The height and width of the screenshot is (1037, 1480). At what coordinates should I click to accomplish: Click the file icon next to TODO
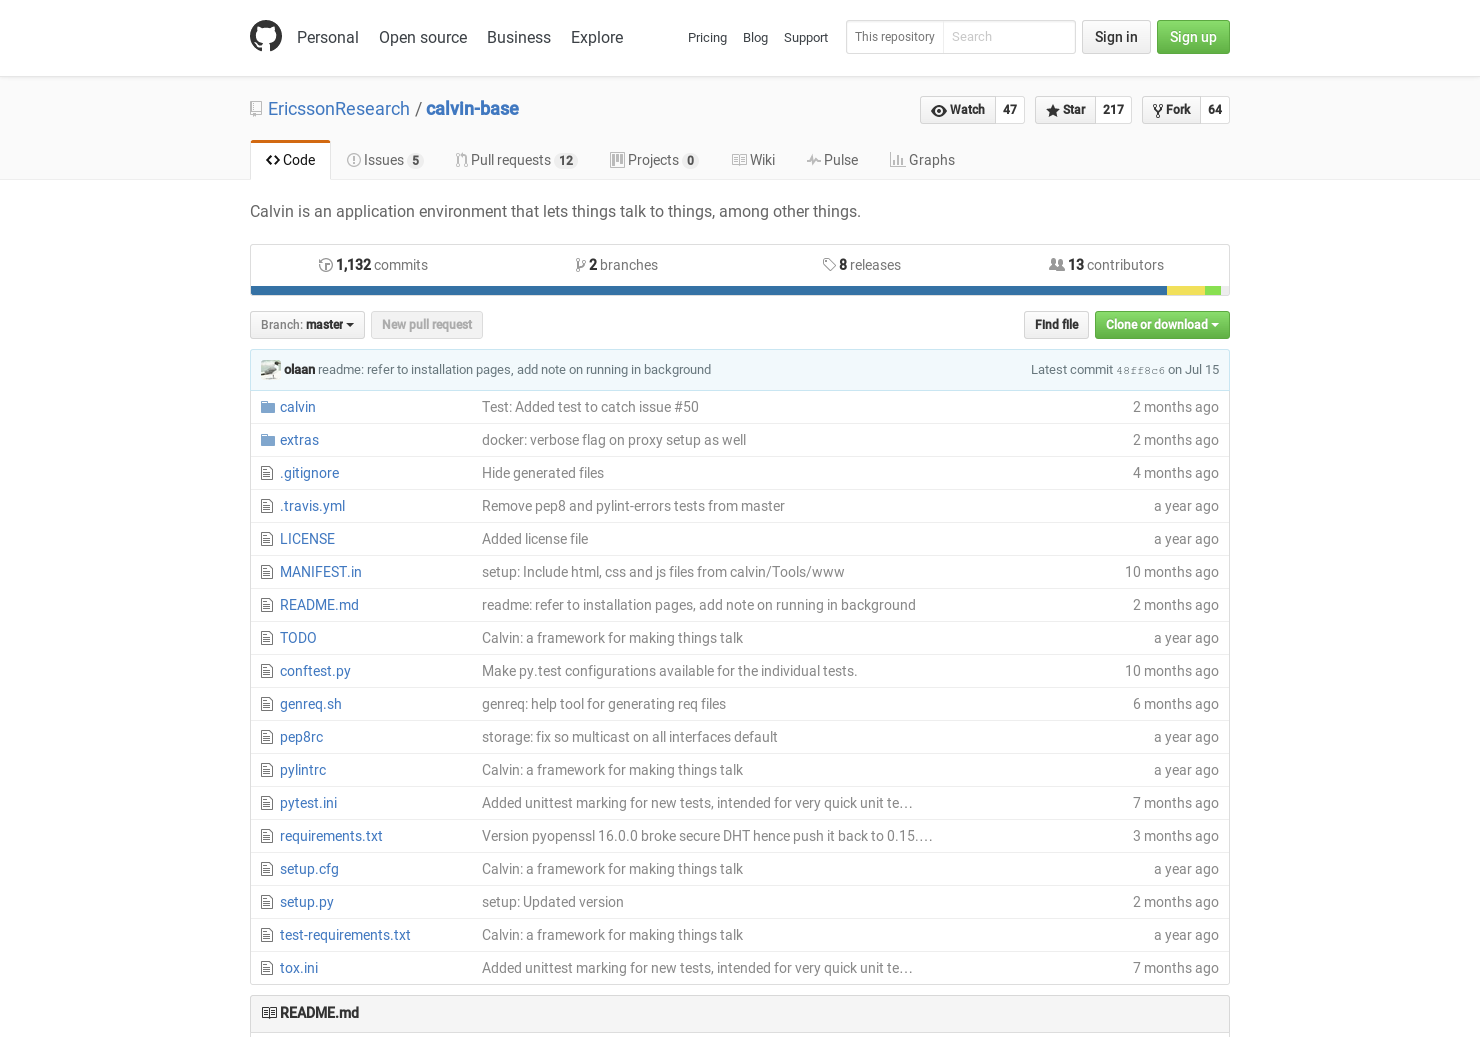coord(267,638)
